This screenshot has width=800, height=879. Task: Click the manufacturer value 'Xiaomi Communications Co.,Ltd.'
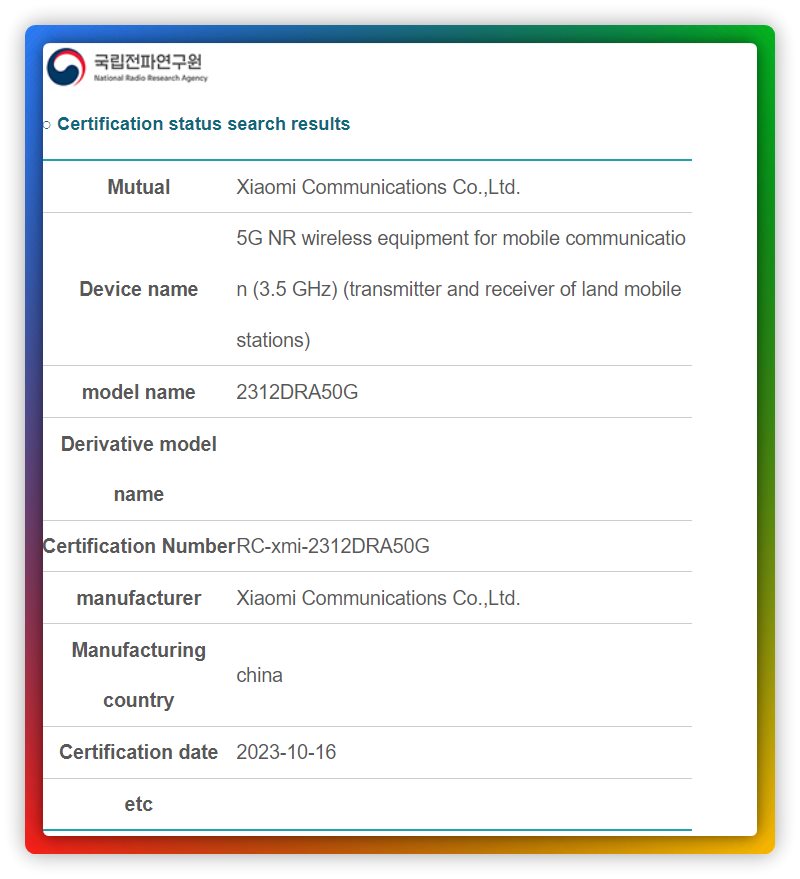(378, 598)
